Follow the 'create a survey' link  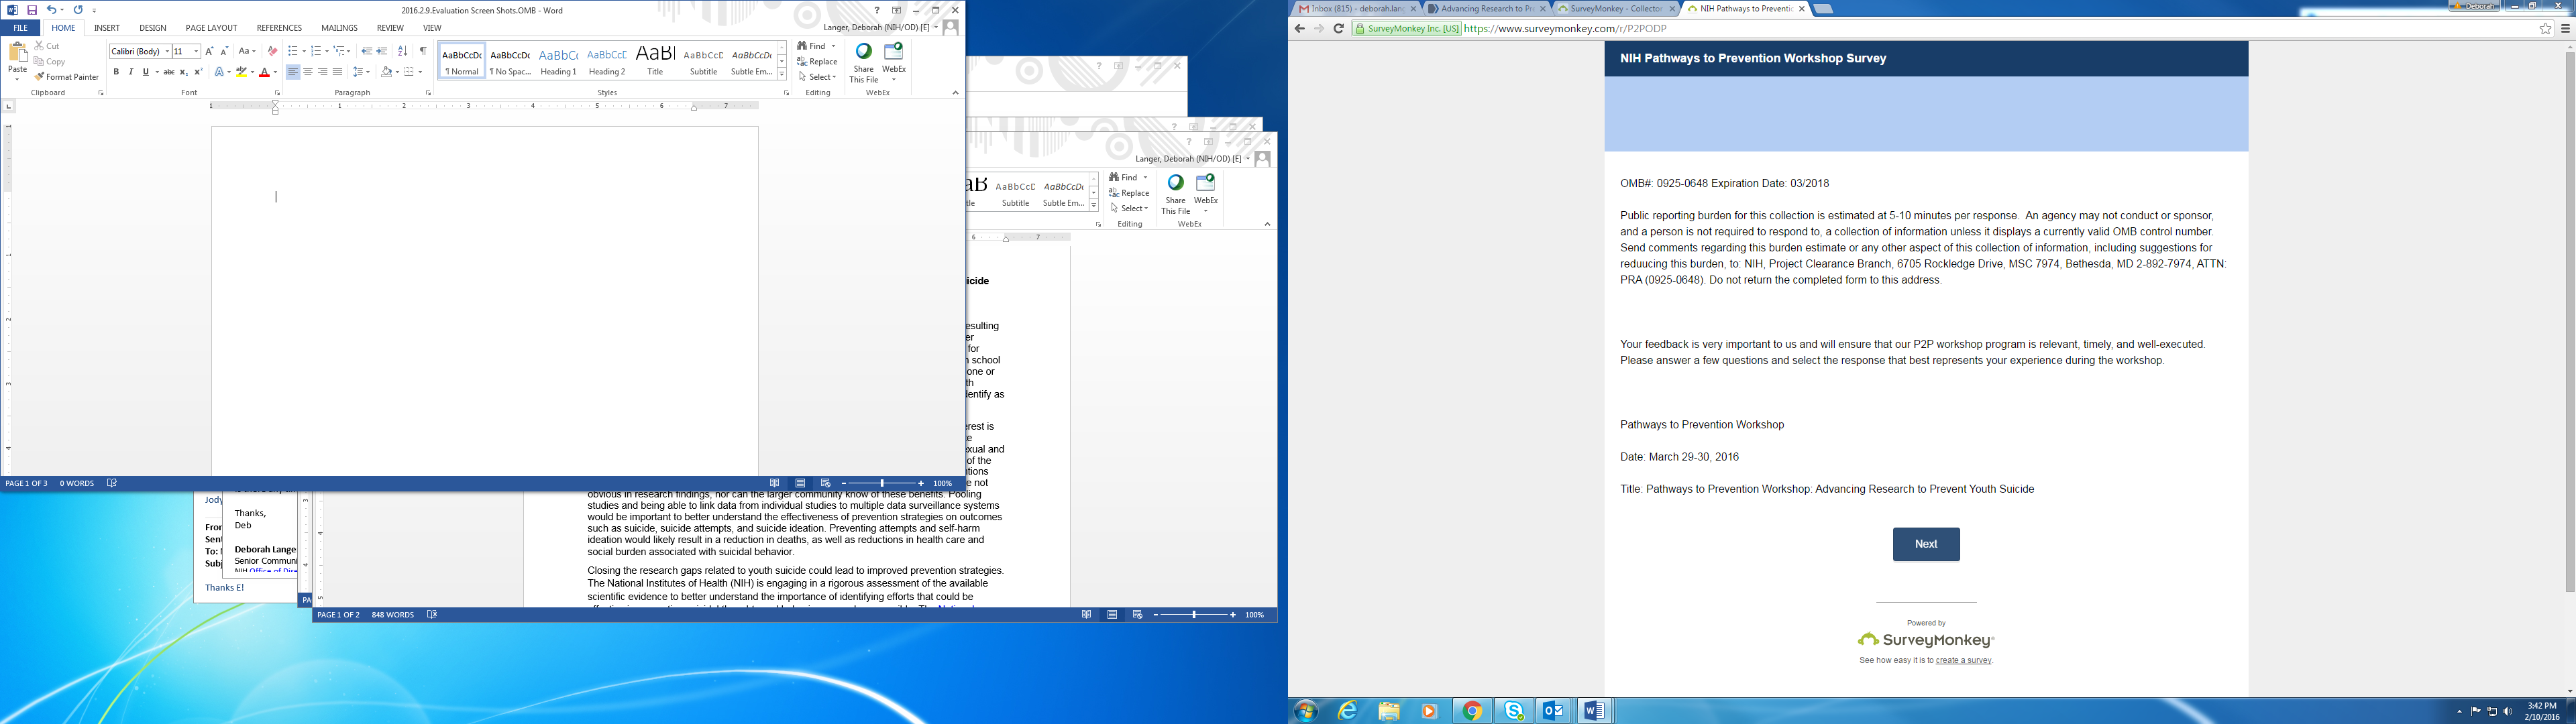click(x=1963, y=661)
